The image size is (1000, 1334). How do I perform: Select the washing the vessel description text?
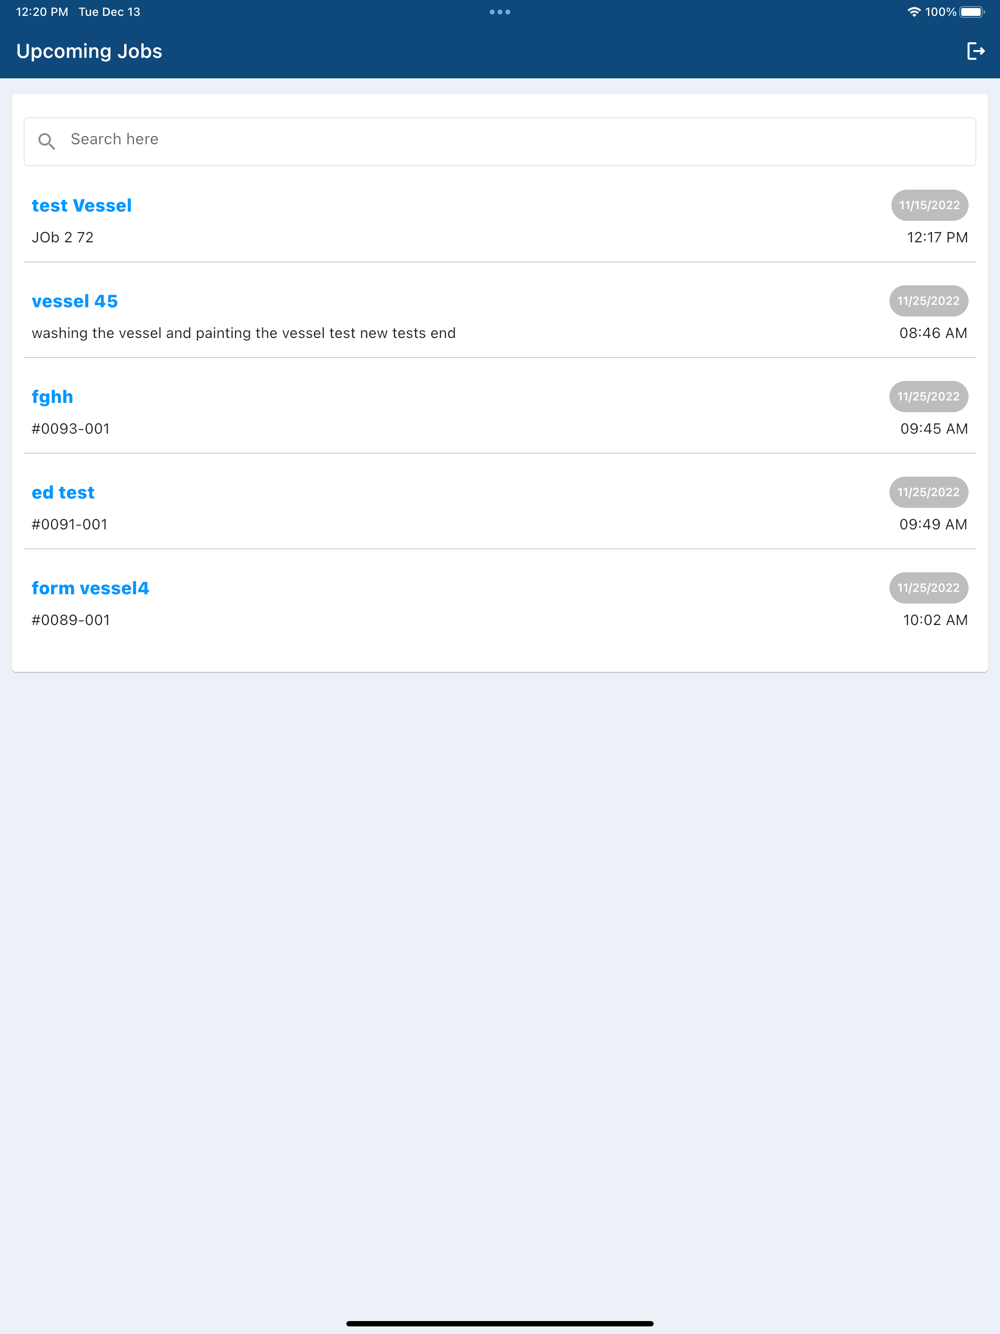pyautogui.click(x=243, y=333)
